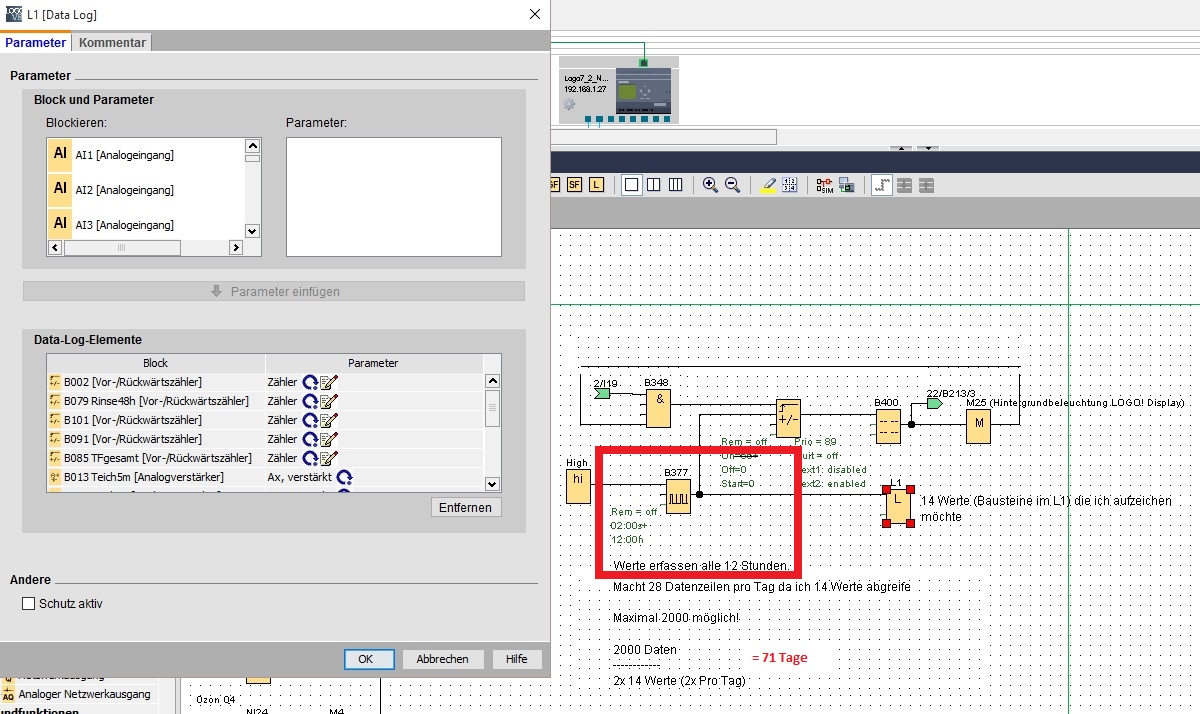The height and width of the screenshot is (714, 1200).
Task: Open the Kommentar tab
Action: (x=112, y=42)
